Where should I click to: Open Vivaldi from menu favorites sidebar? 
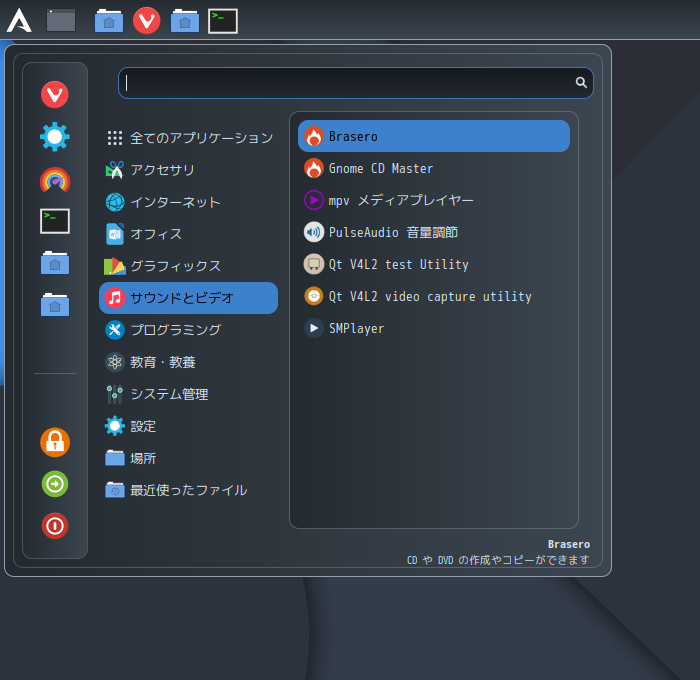point(55,95)
